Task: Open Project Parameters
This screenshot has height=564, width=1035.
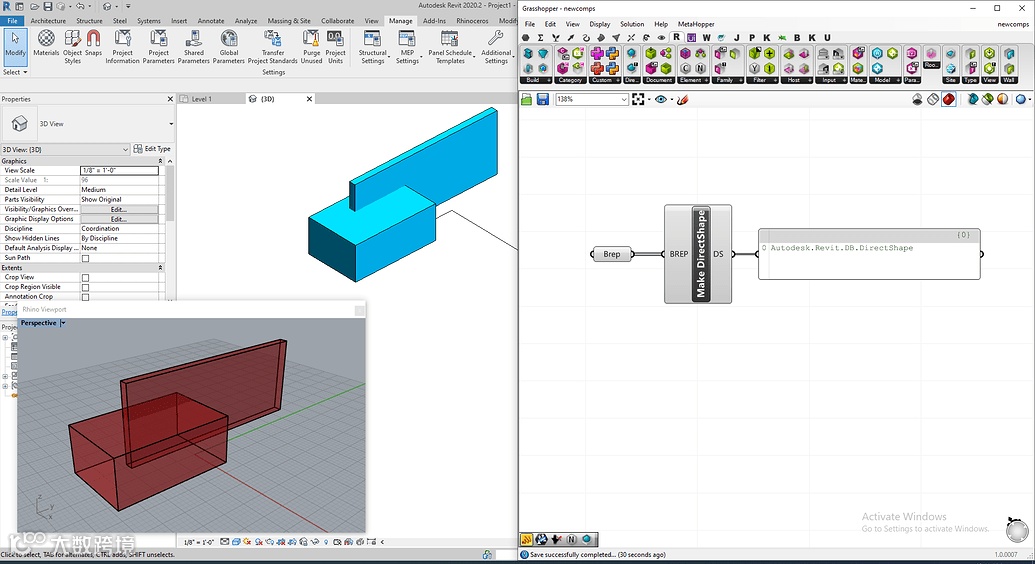Action: pos(158,47)
